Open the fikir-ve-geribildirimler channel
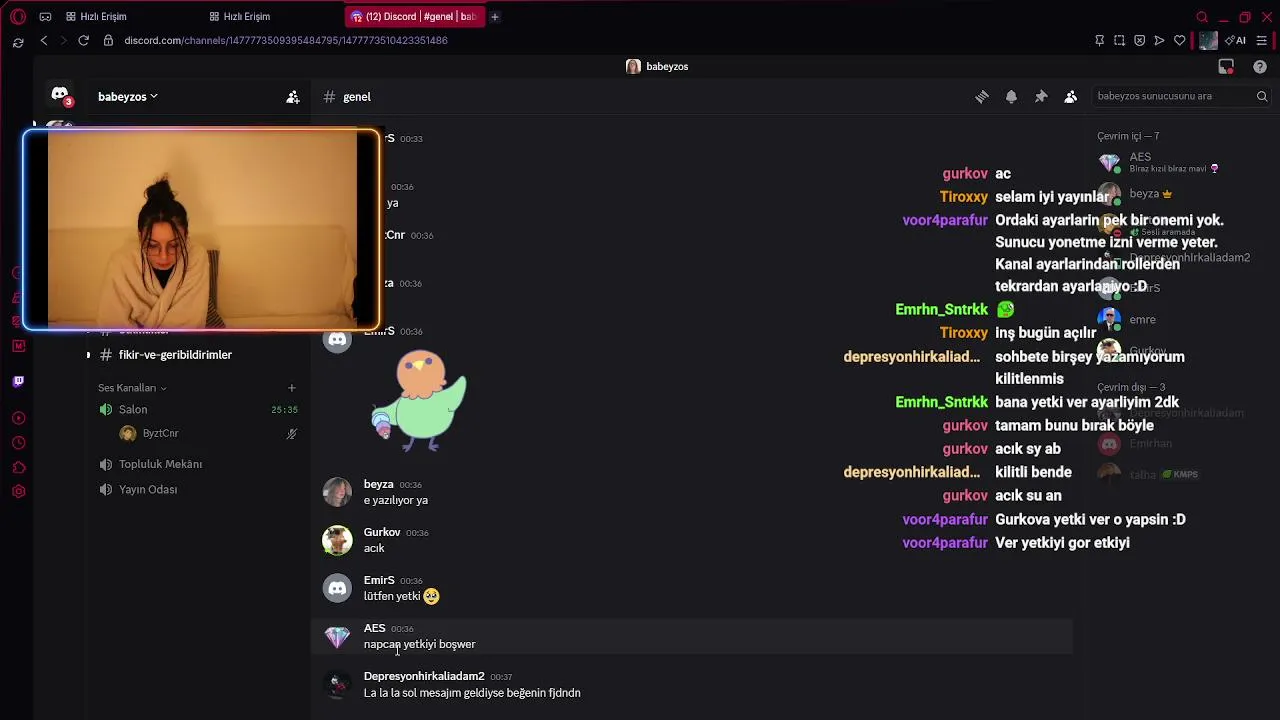 [x=175, y=355]
